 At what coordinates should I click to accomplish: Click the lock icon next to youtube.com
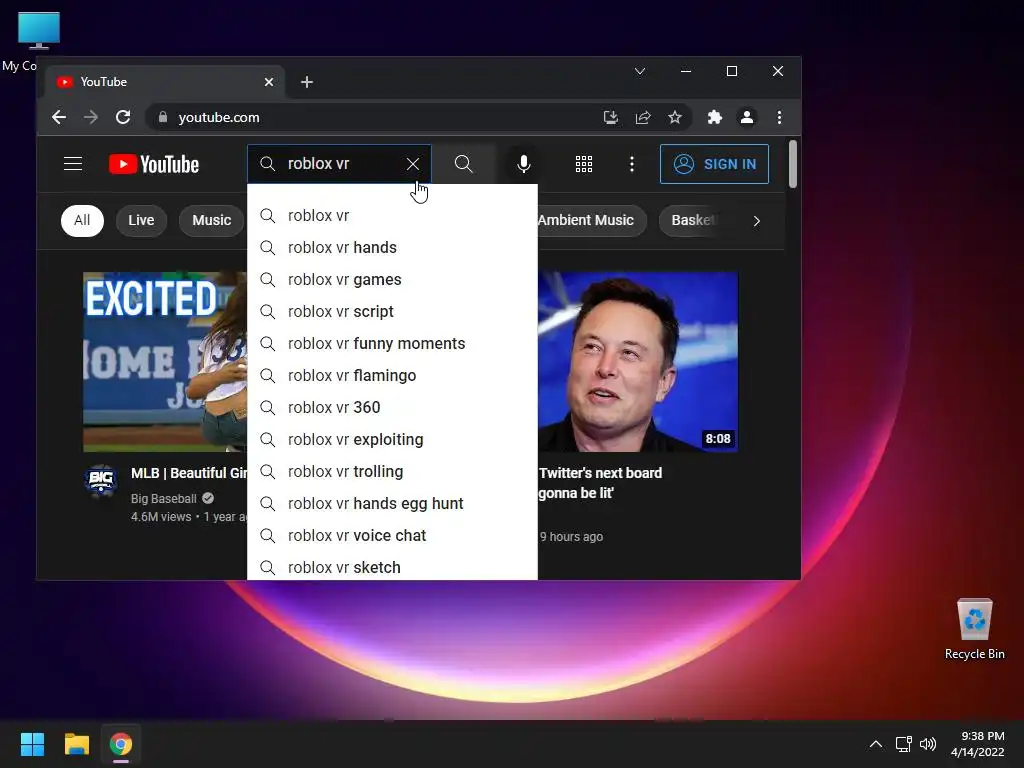(163, 118)
